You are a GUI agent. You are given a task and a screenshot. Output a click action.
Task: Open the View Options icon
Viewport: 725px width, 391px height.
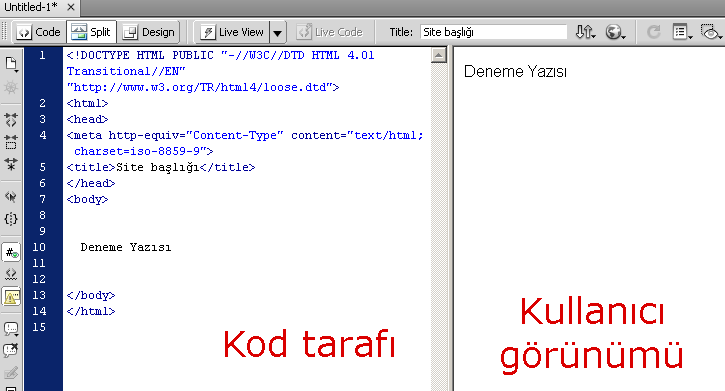pos(682,32)
